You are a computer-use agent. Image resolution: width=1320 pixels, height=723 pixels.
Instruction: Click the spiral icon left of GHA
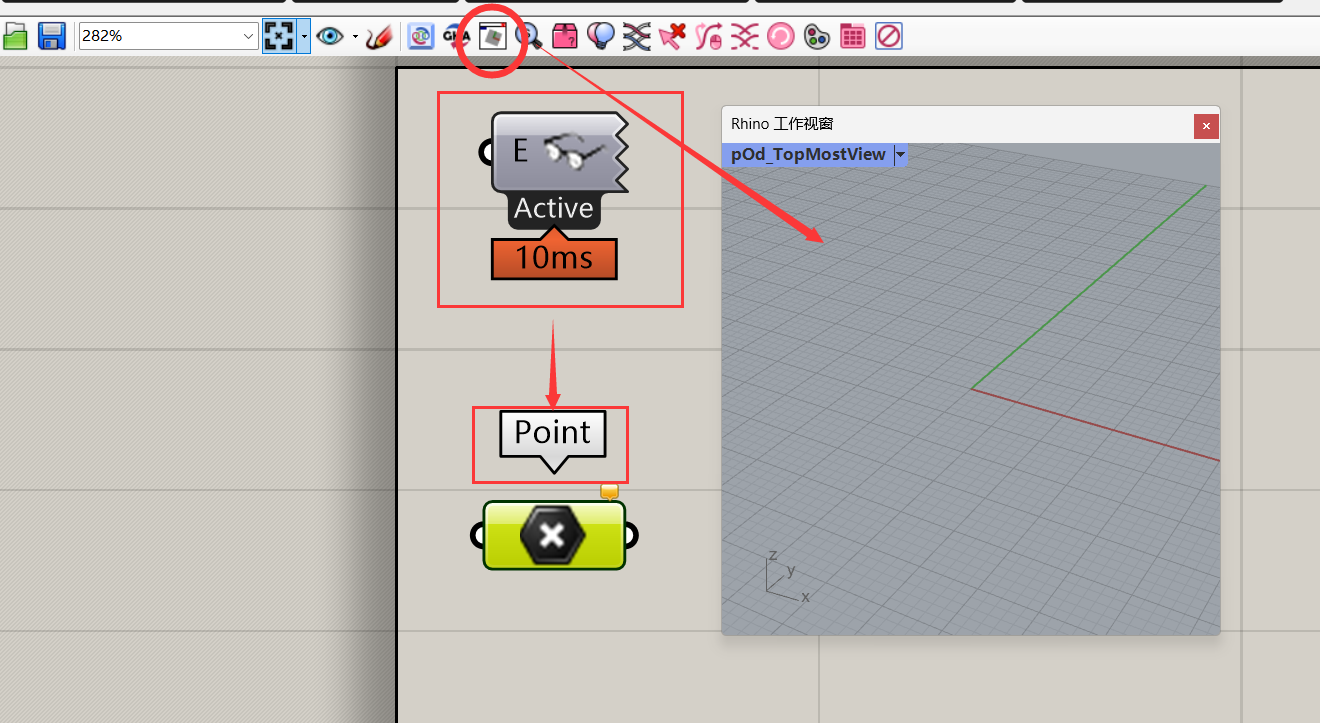coord(421,37)
